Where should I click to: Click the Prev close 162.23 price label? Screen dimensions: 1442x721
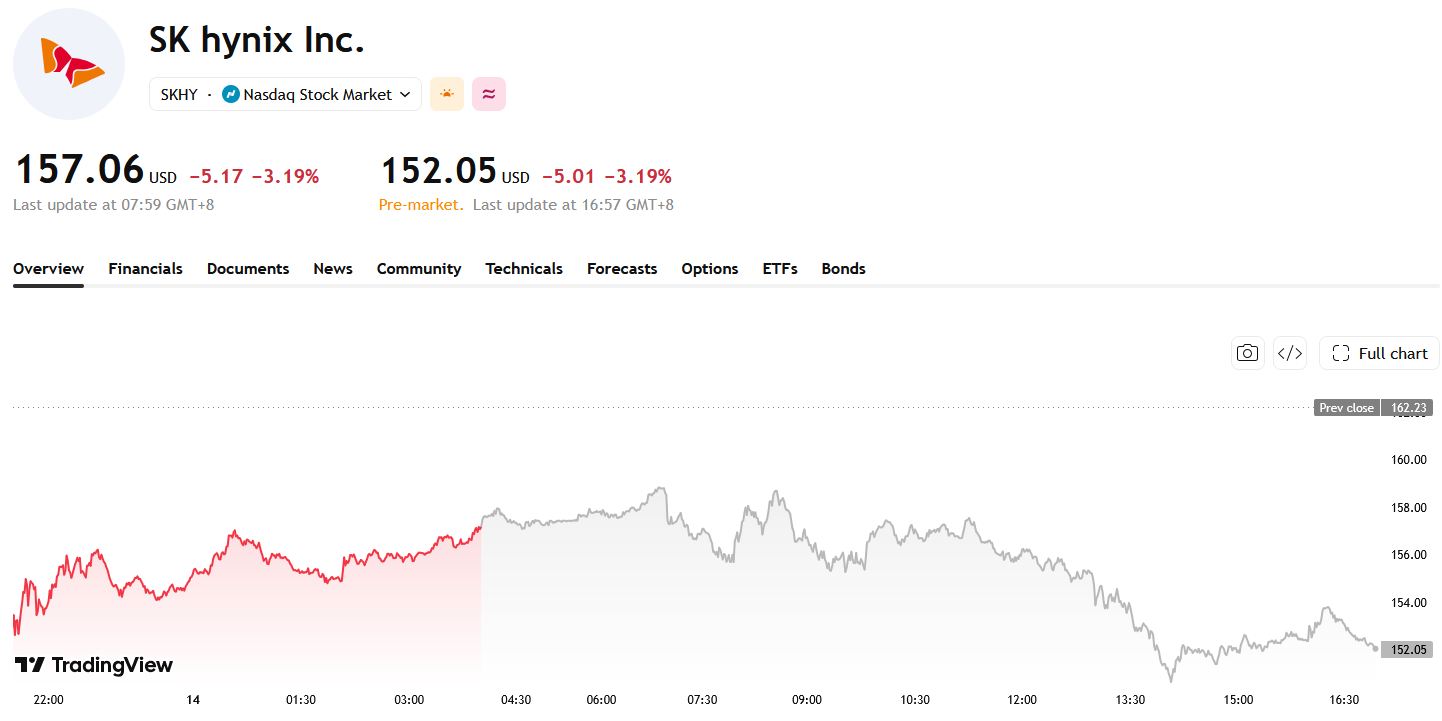click(1373, 408)
